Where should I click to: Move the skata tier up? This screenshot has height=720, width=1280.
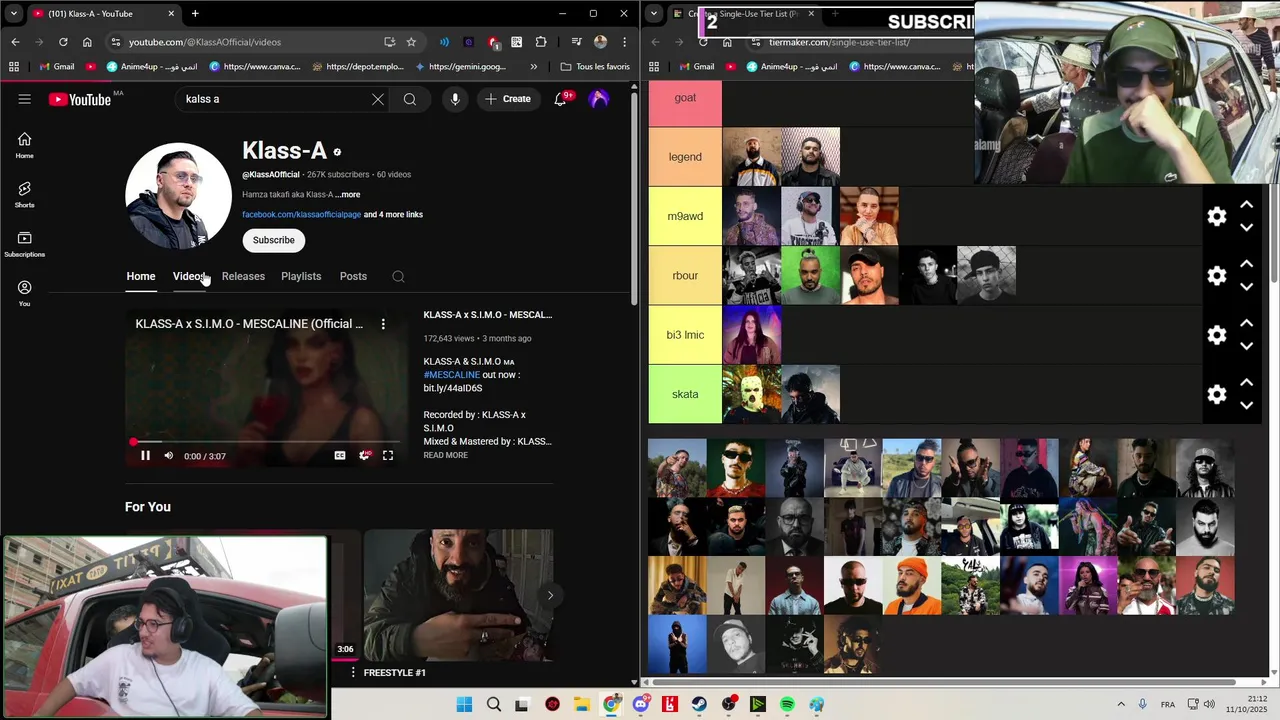click(x=1246, y=382)
